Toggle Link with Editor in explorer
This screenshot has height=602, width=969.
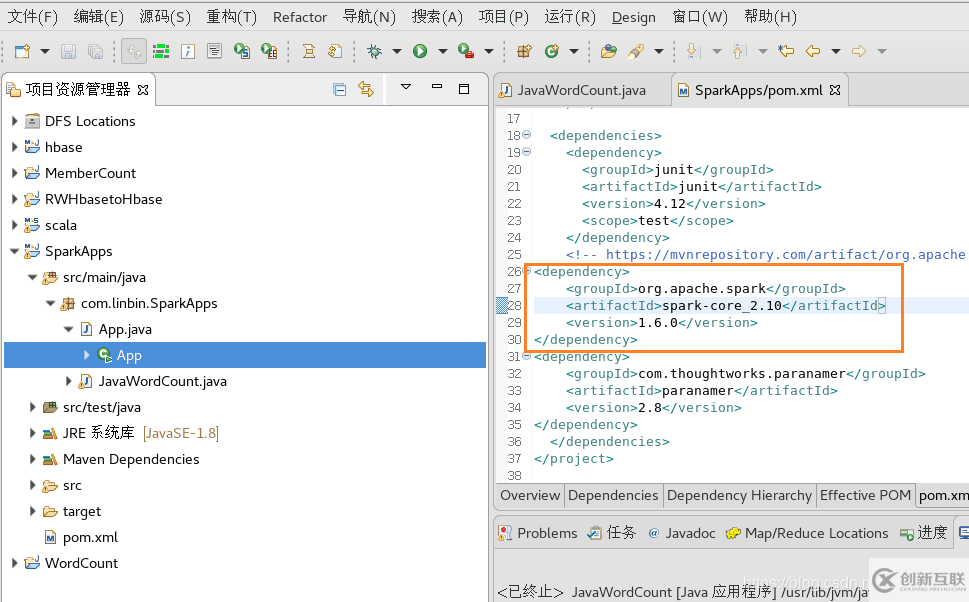pos(366,90)
